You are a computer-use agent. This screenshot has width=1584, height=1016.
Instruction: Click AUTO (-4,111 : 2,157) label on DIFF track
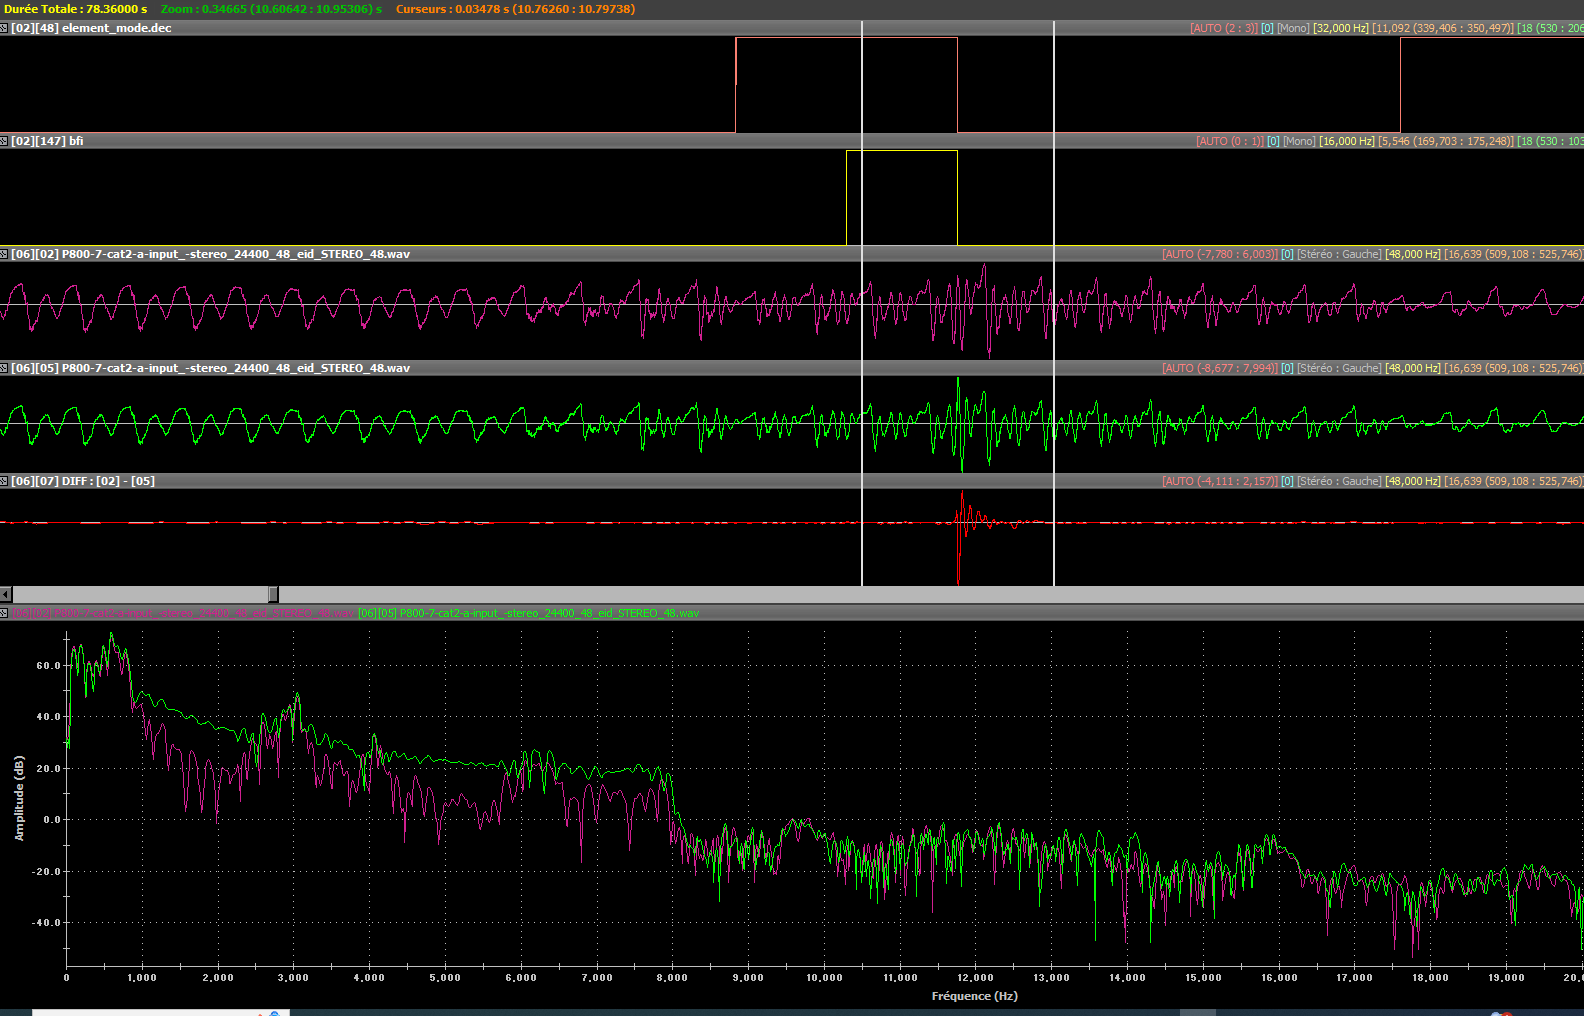[x=1219, y=481]
